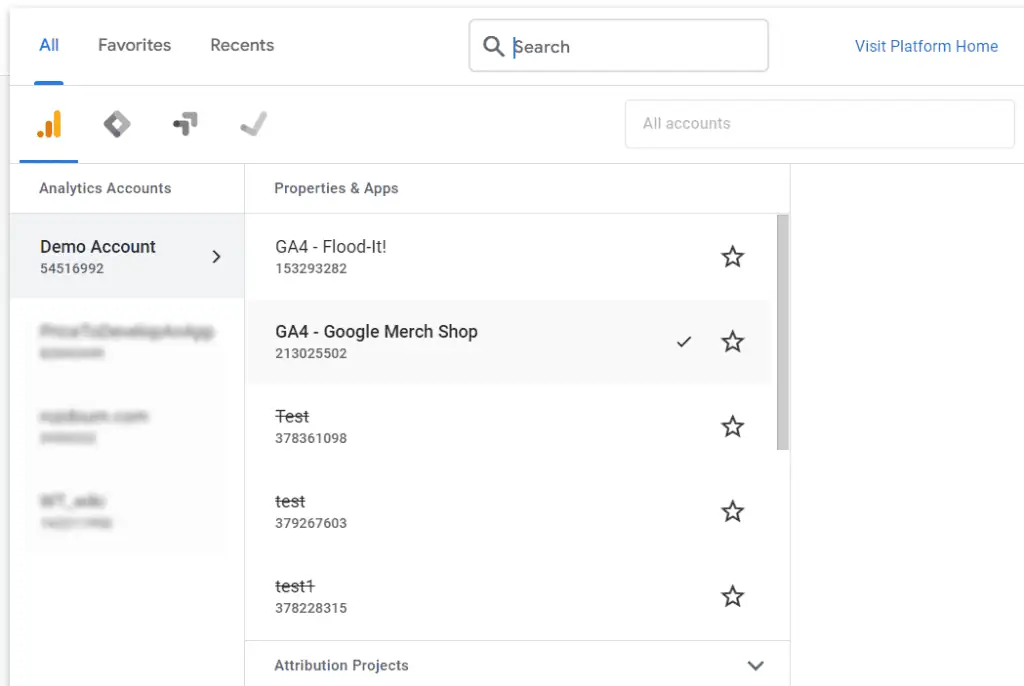Open the Google Optimize product icon
This screenshot has height=686, width=1024.
[x=185, y=124]
